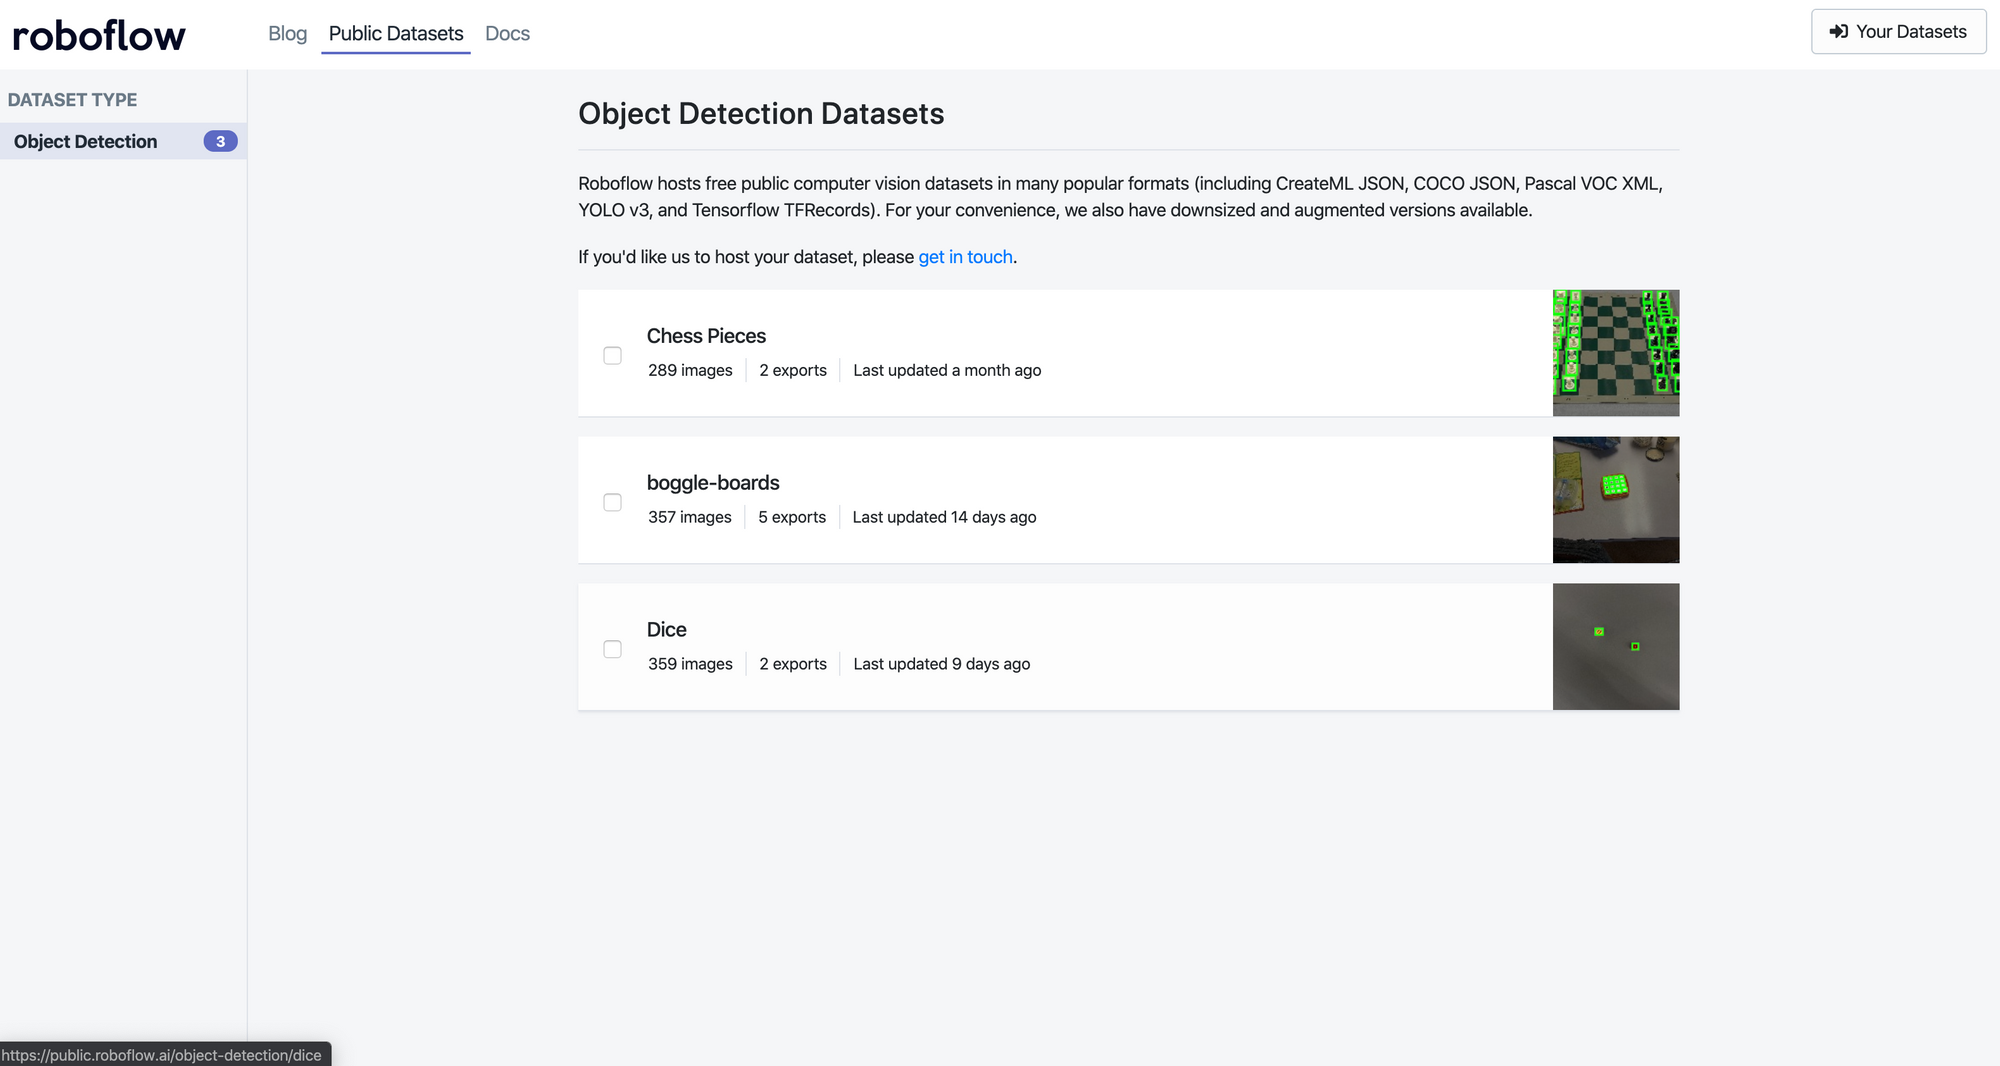Image resolution: width=2000 pixels, height=1066 pixels.
Task: Enable the Chess Pieces dataset checkbox
Action: [612, 355]
